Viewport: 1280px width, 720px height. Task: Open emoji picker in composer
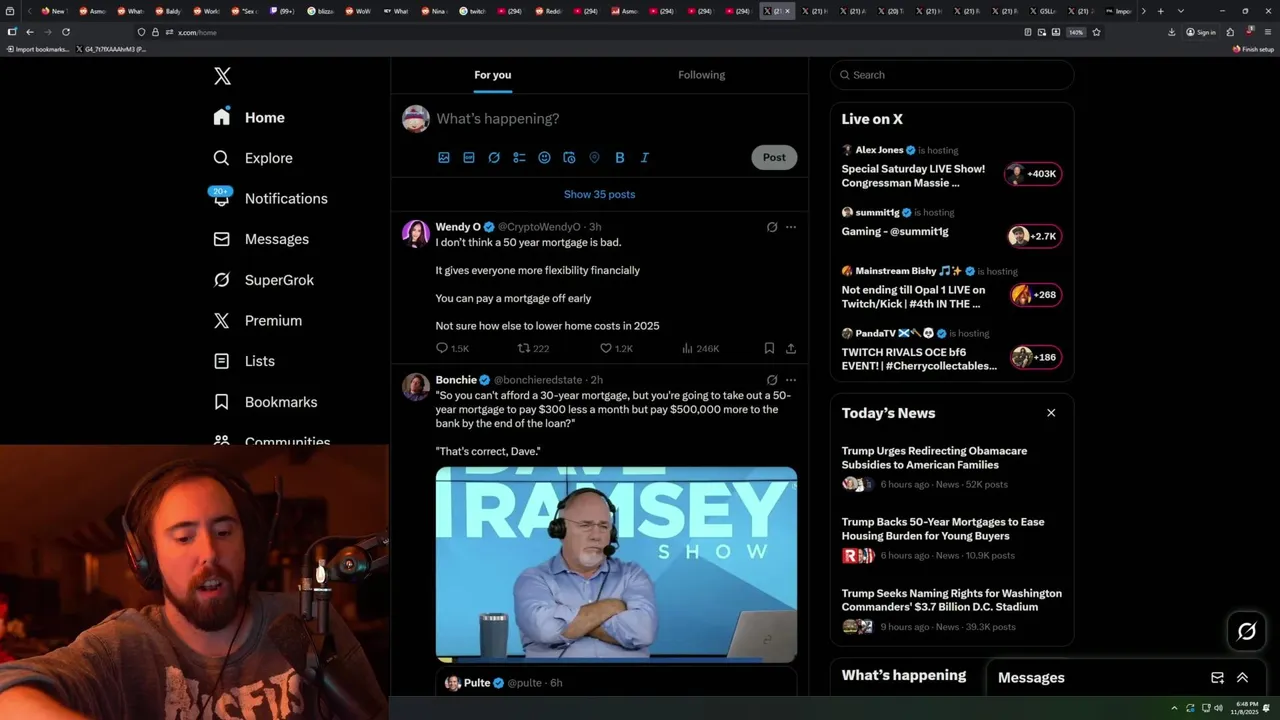[x=544, y=158]
